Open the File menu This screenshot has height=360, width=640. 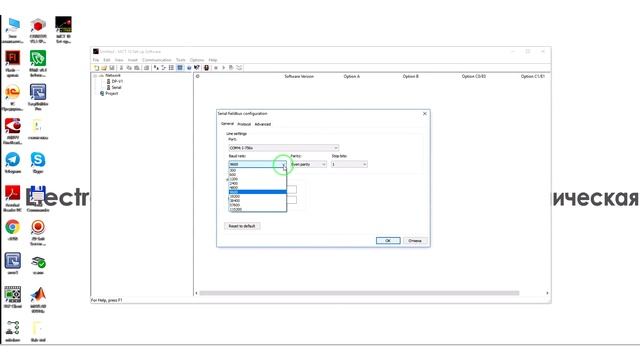(96, 60)
